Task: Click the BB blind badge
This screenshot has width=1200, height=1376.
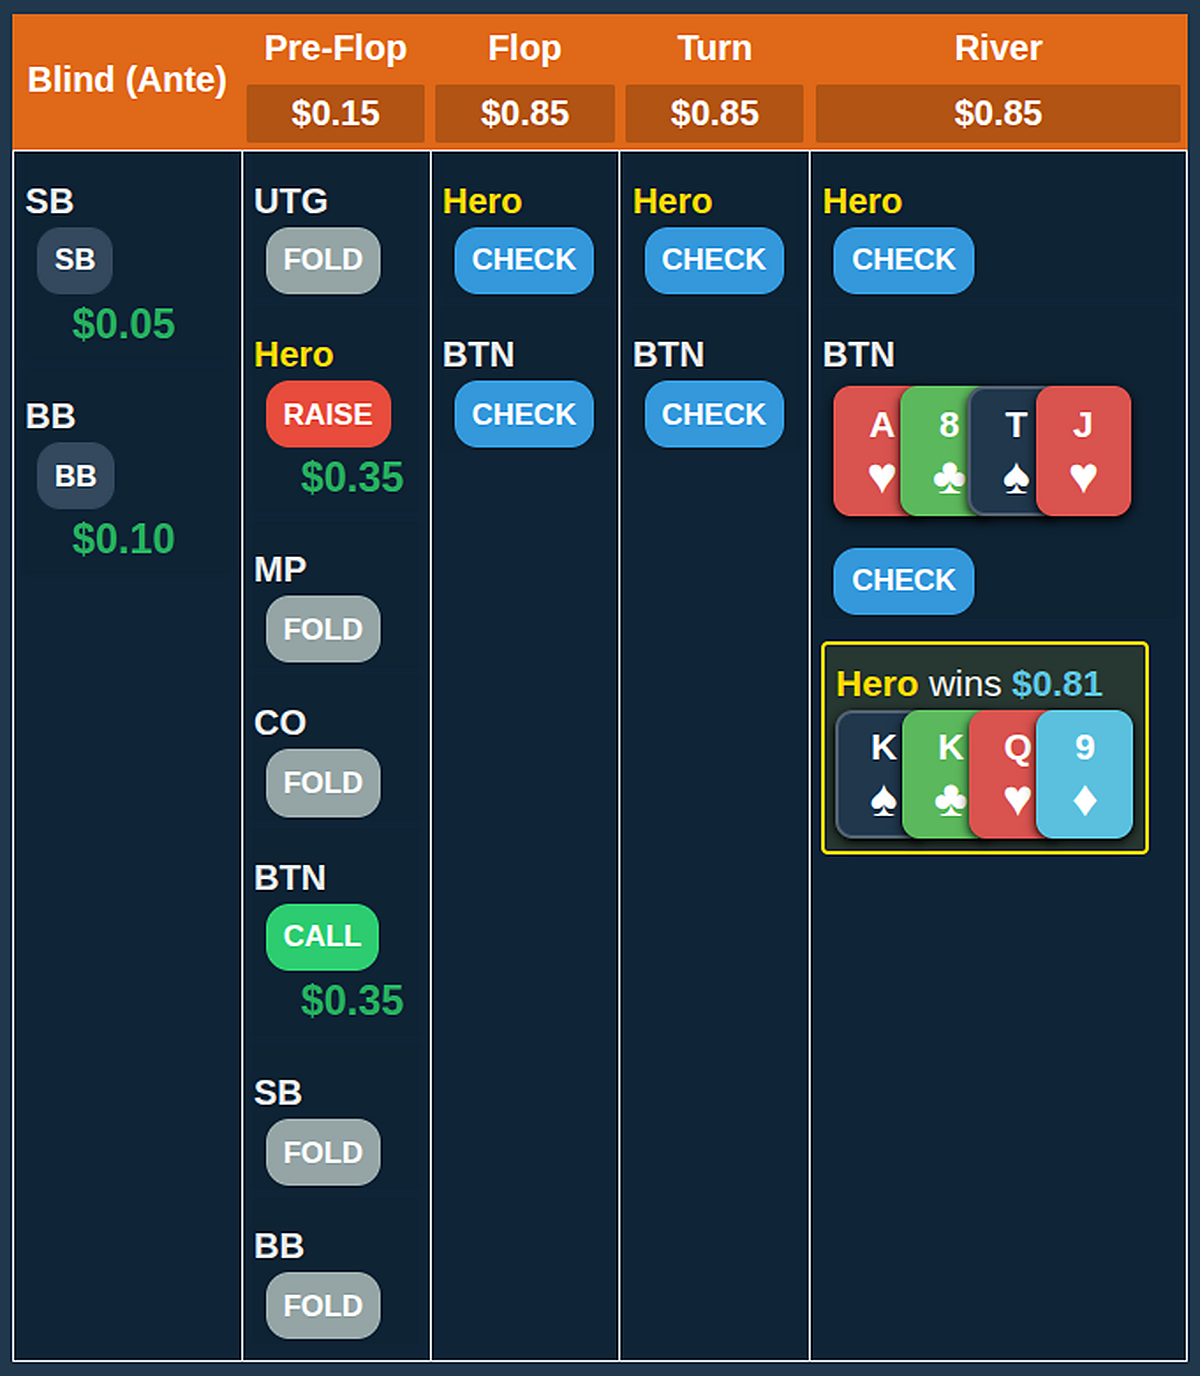Action: pyautogui.click(x=76, y=476)
